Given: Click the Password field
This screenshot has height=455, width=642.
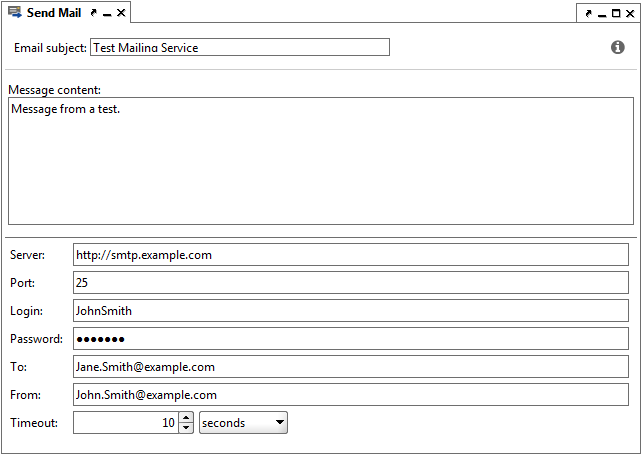Looking at the screenshot, I should [351, 339].
